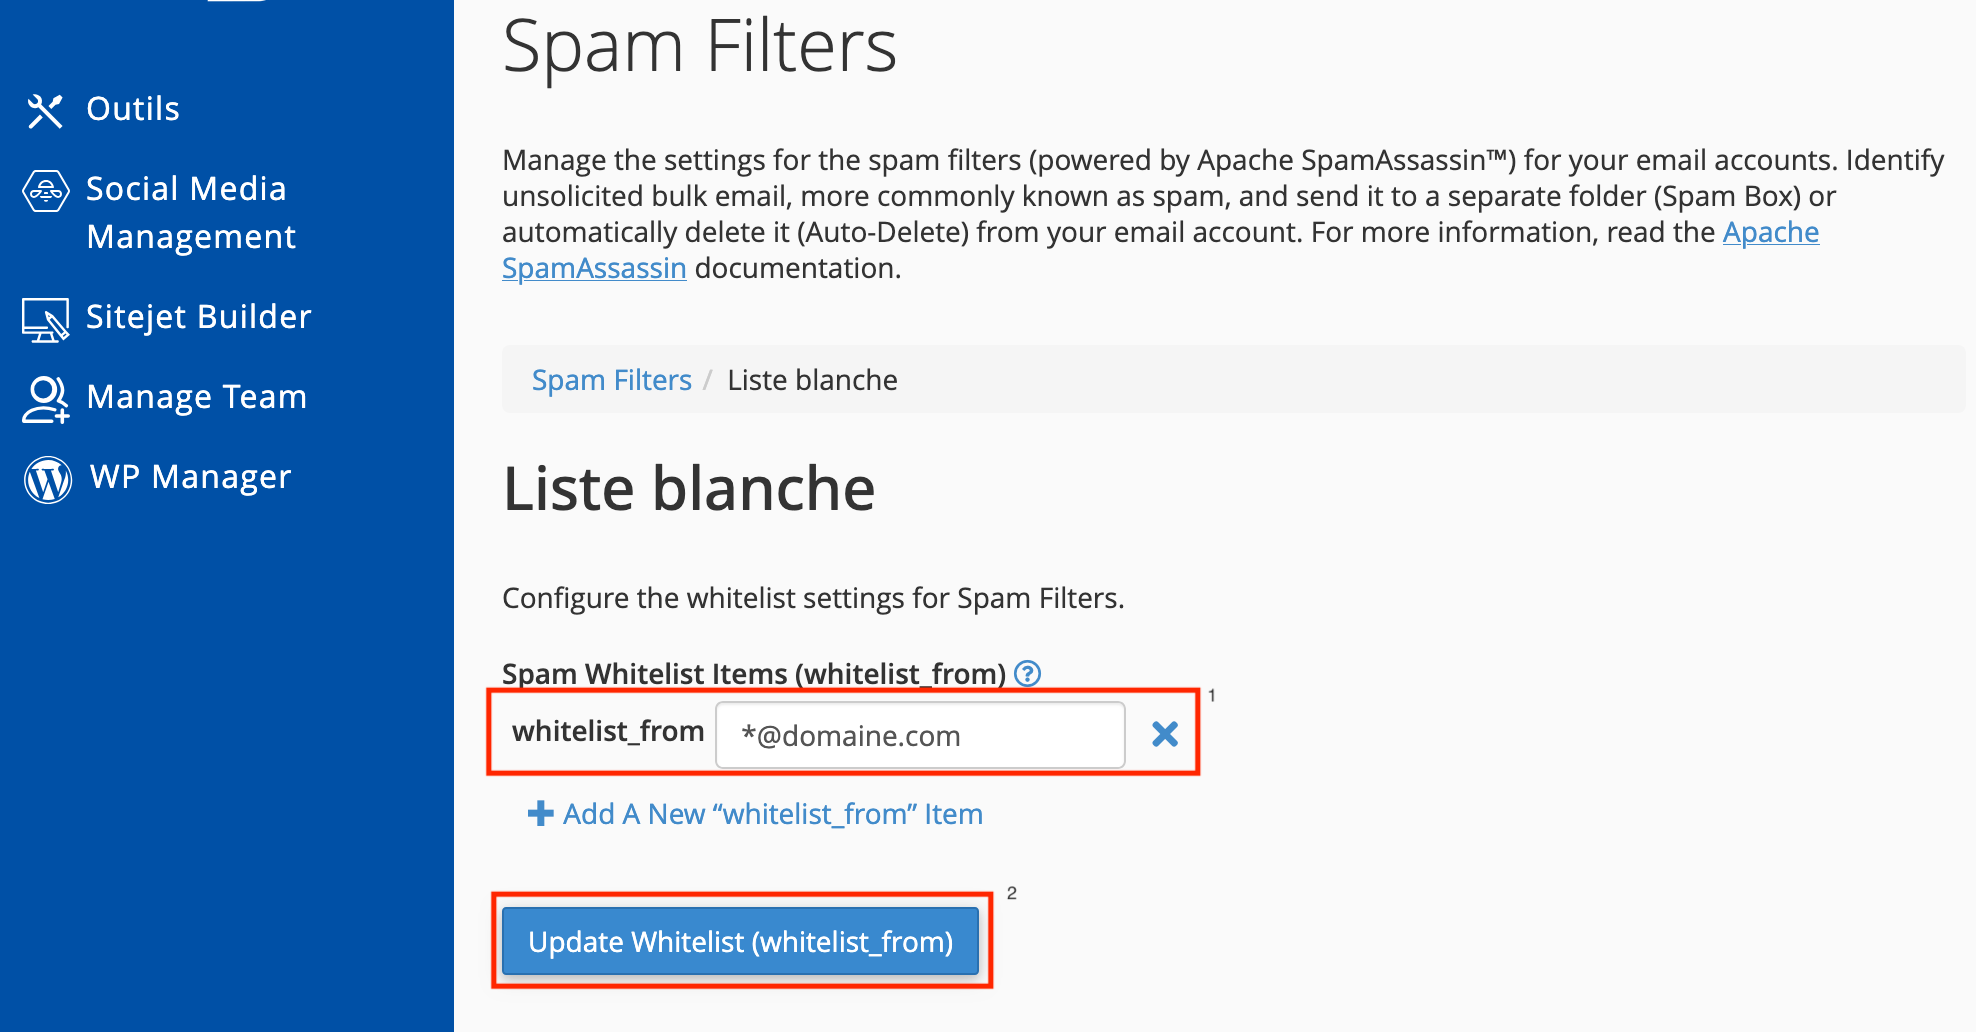Select Manage Team in sidebar
The width and height of the screenshot is (1976, 1032).
point(197,396)
